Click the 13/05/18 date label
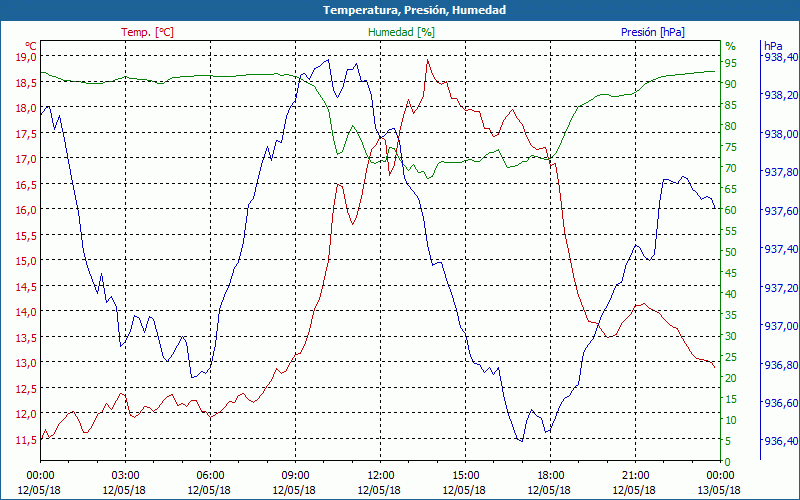 (x=719, y=490)
